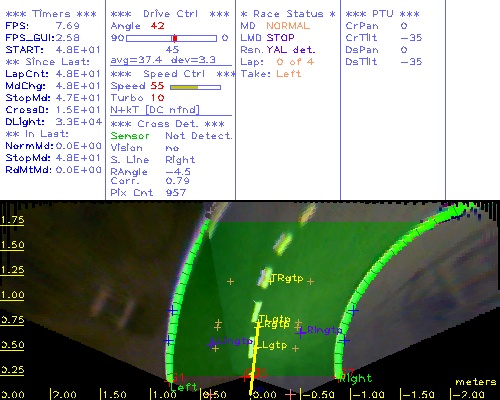Click the CrTilt value -35
The height and width of the screenshot is (400, 500).
click(411, 38)
